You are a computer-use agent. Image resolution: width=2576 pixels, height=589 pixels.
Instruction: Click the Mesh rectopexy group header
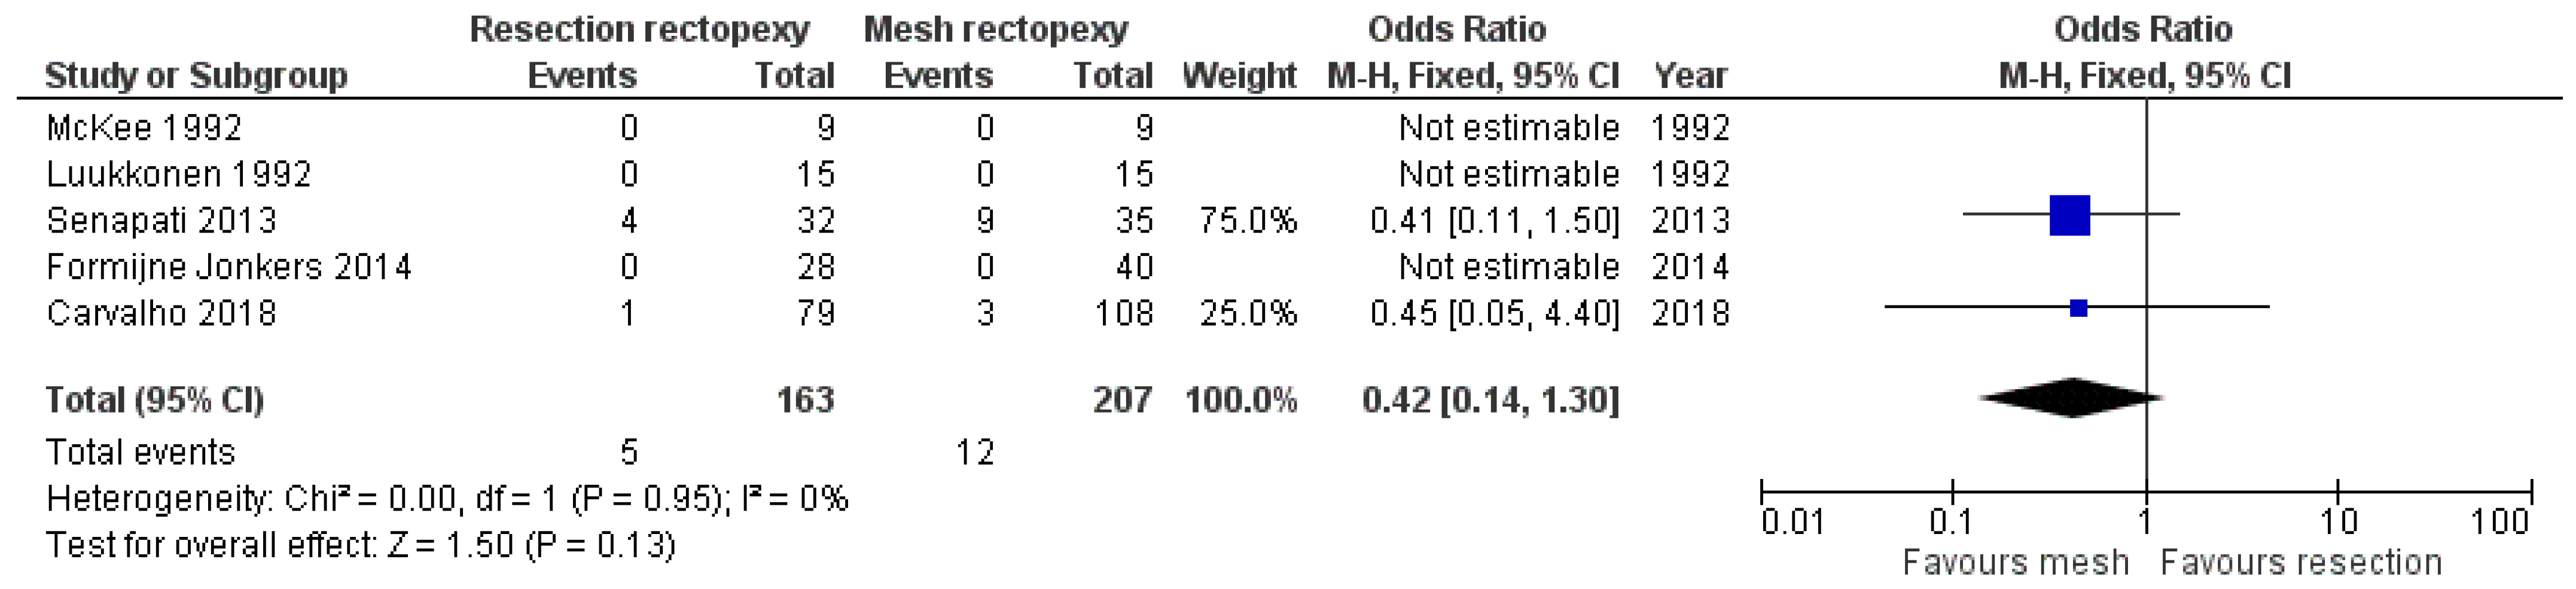995,29
